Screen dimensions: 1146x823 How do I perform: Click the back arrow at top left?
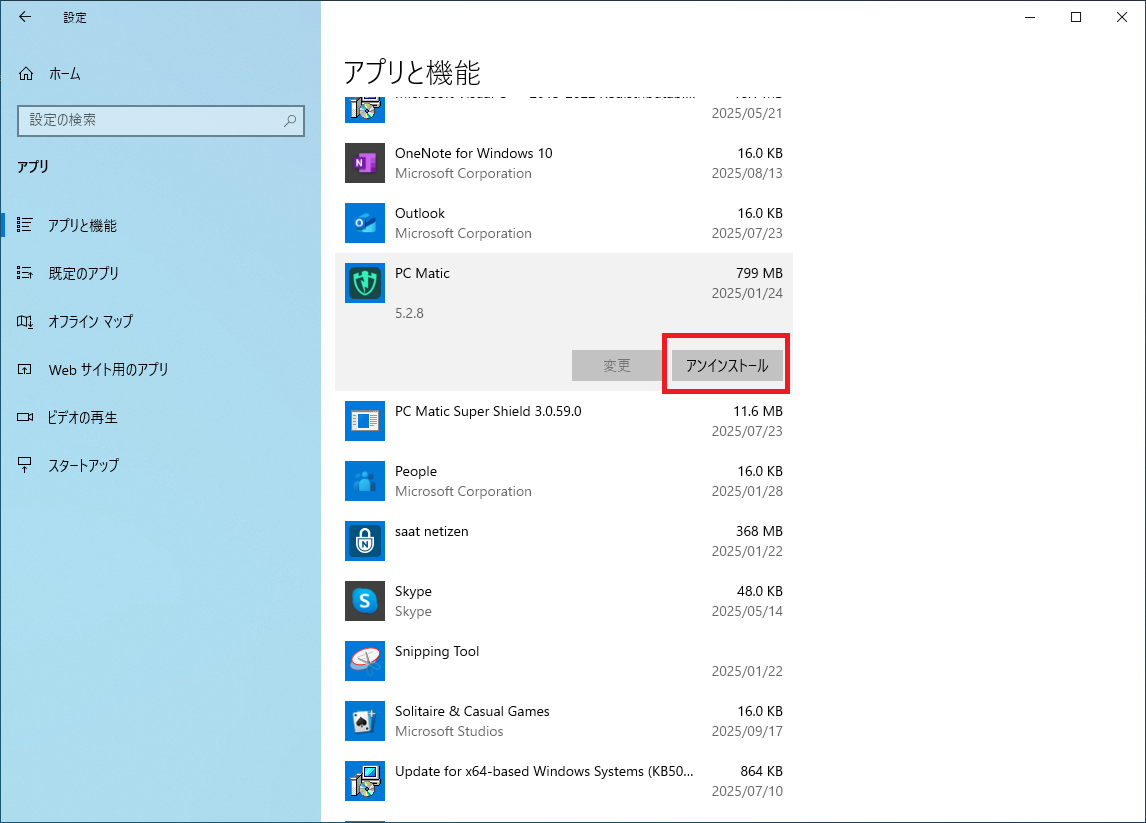(24, 17)
